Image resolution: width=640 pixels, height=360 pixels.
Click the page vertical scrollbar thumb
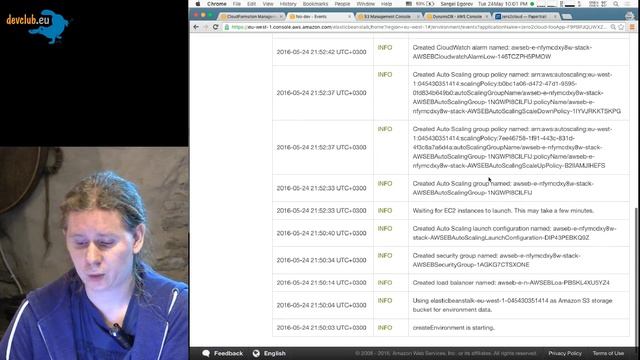pyautogui.click(x=636, y=276)
